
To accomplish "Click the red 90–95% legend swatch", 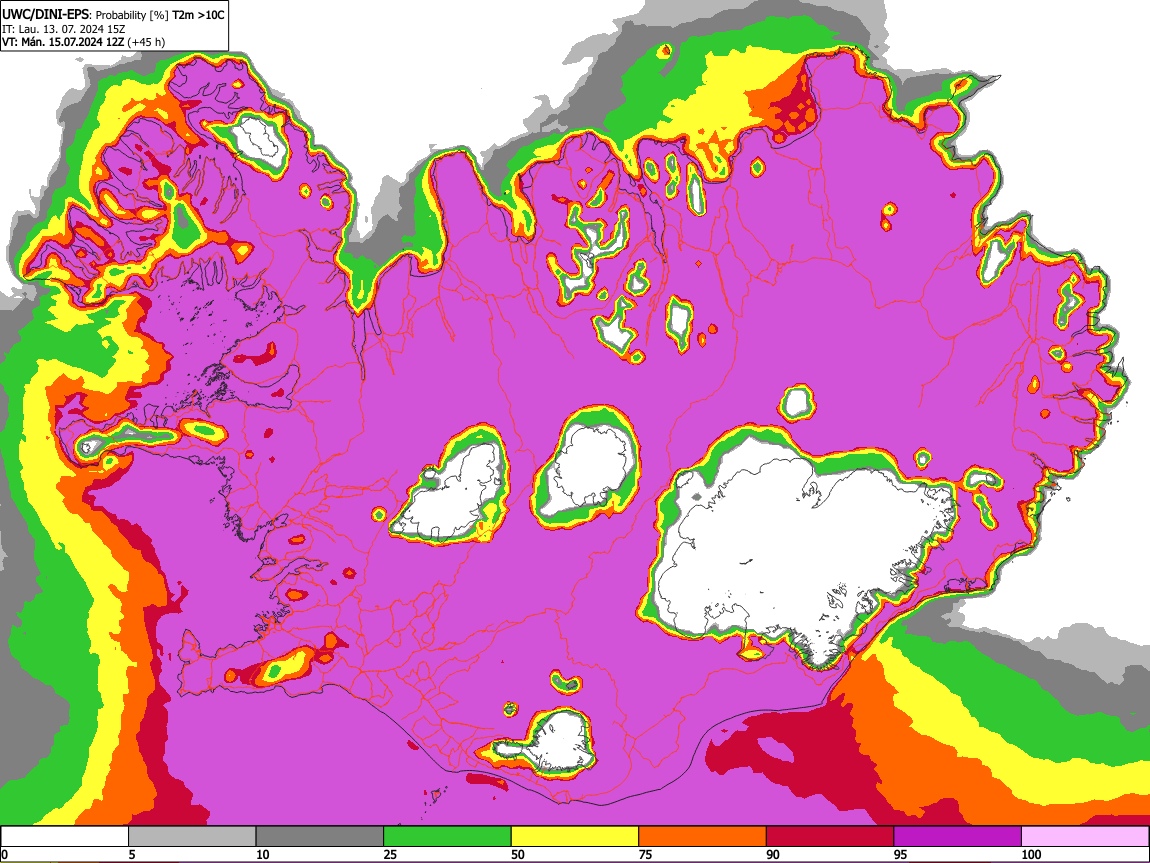I will [830, 837].
